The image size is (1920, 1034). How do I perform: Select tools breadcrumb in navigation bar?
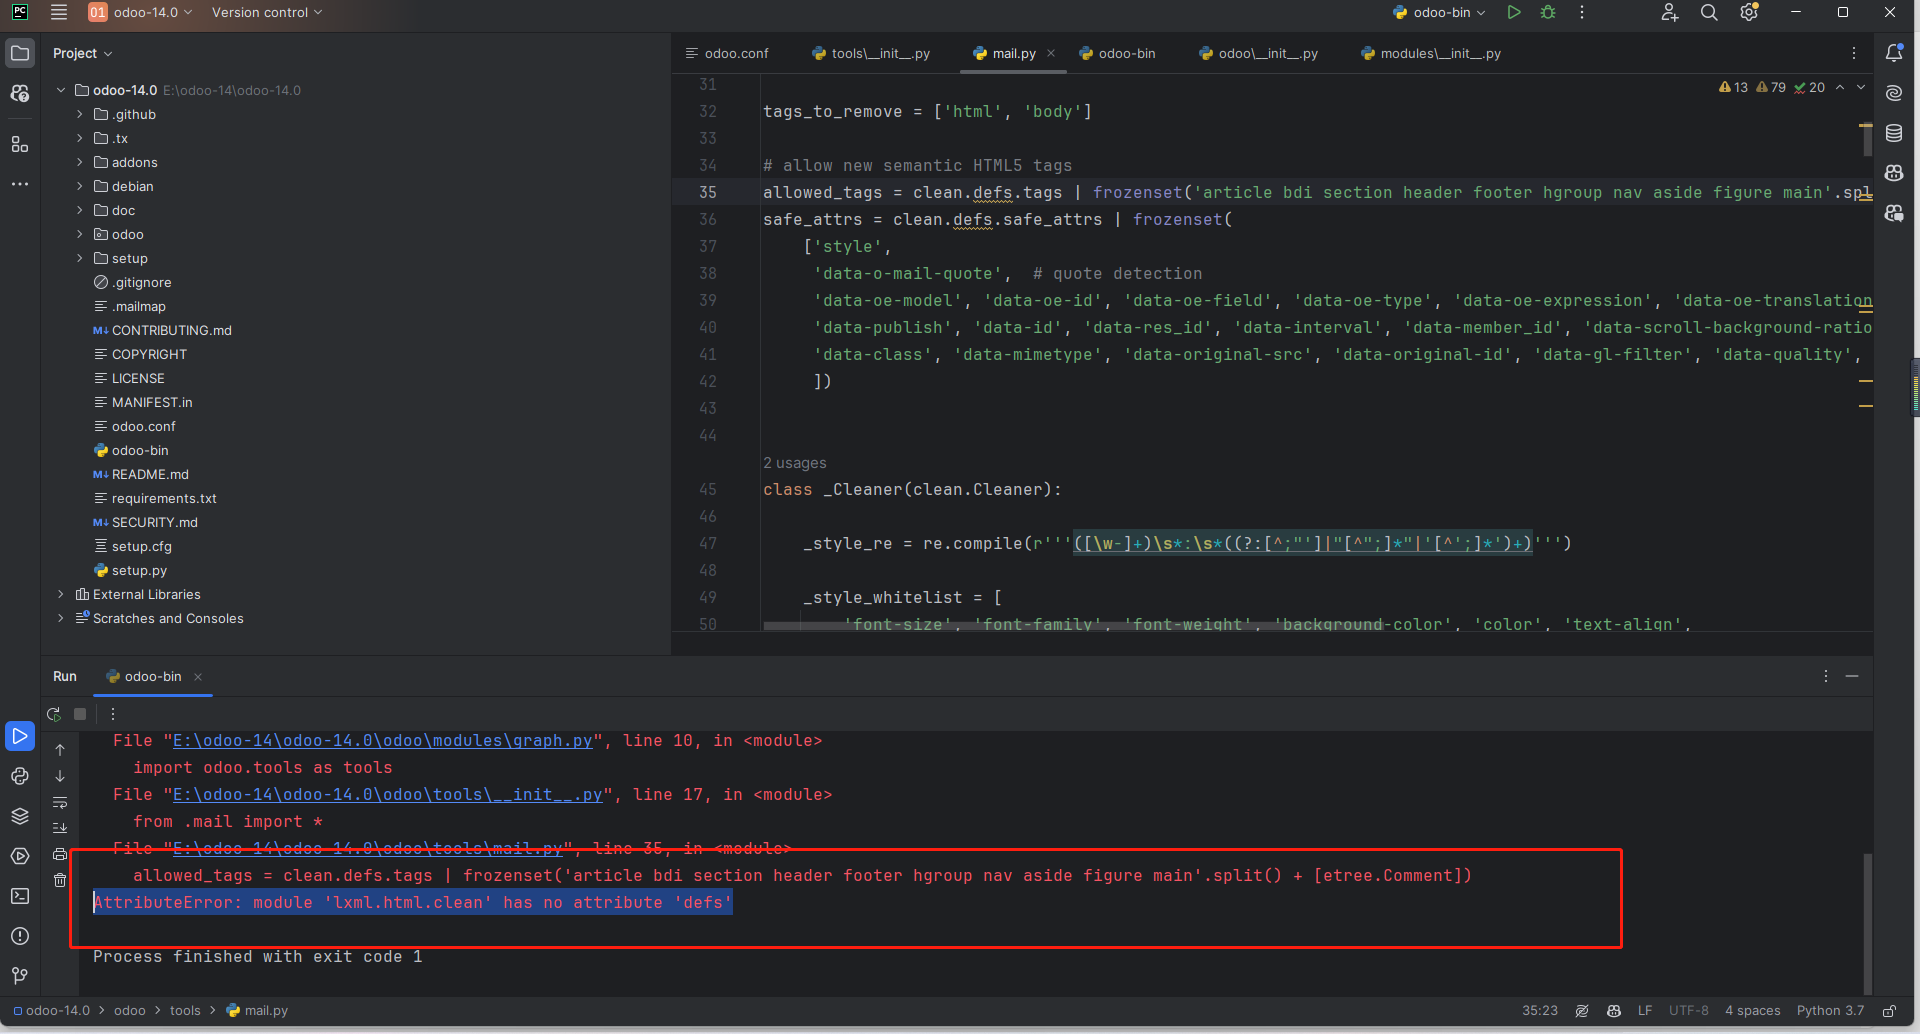(185, 1011)
